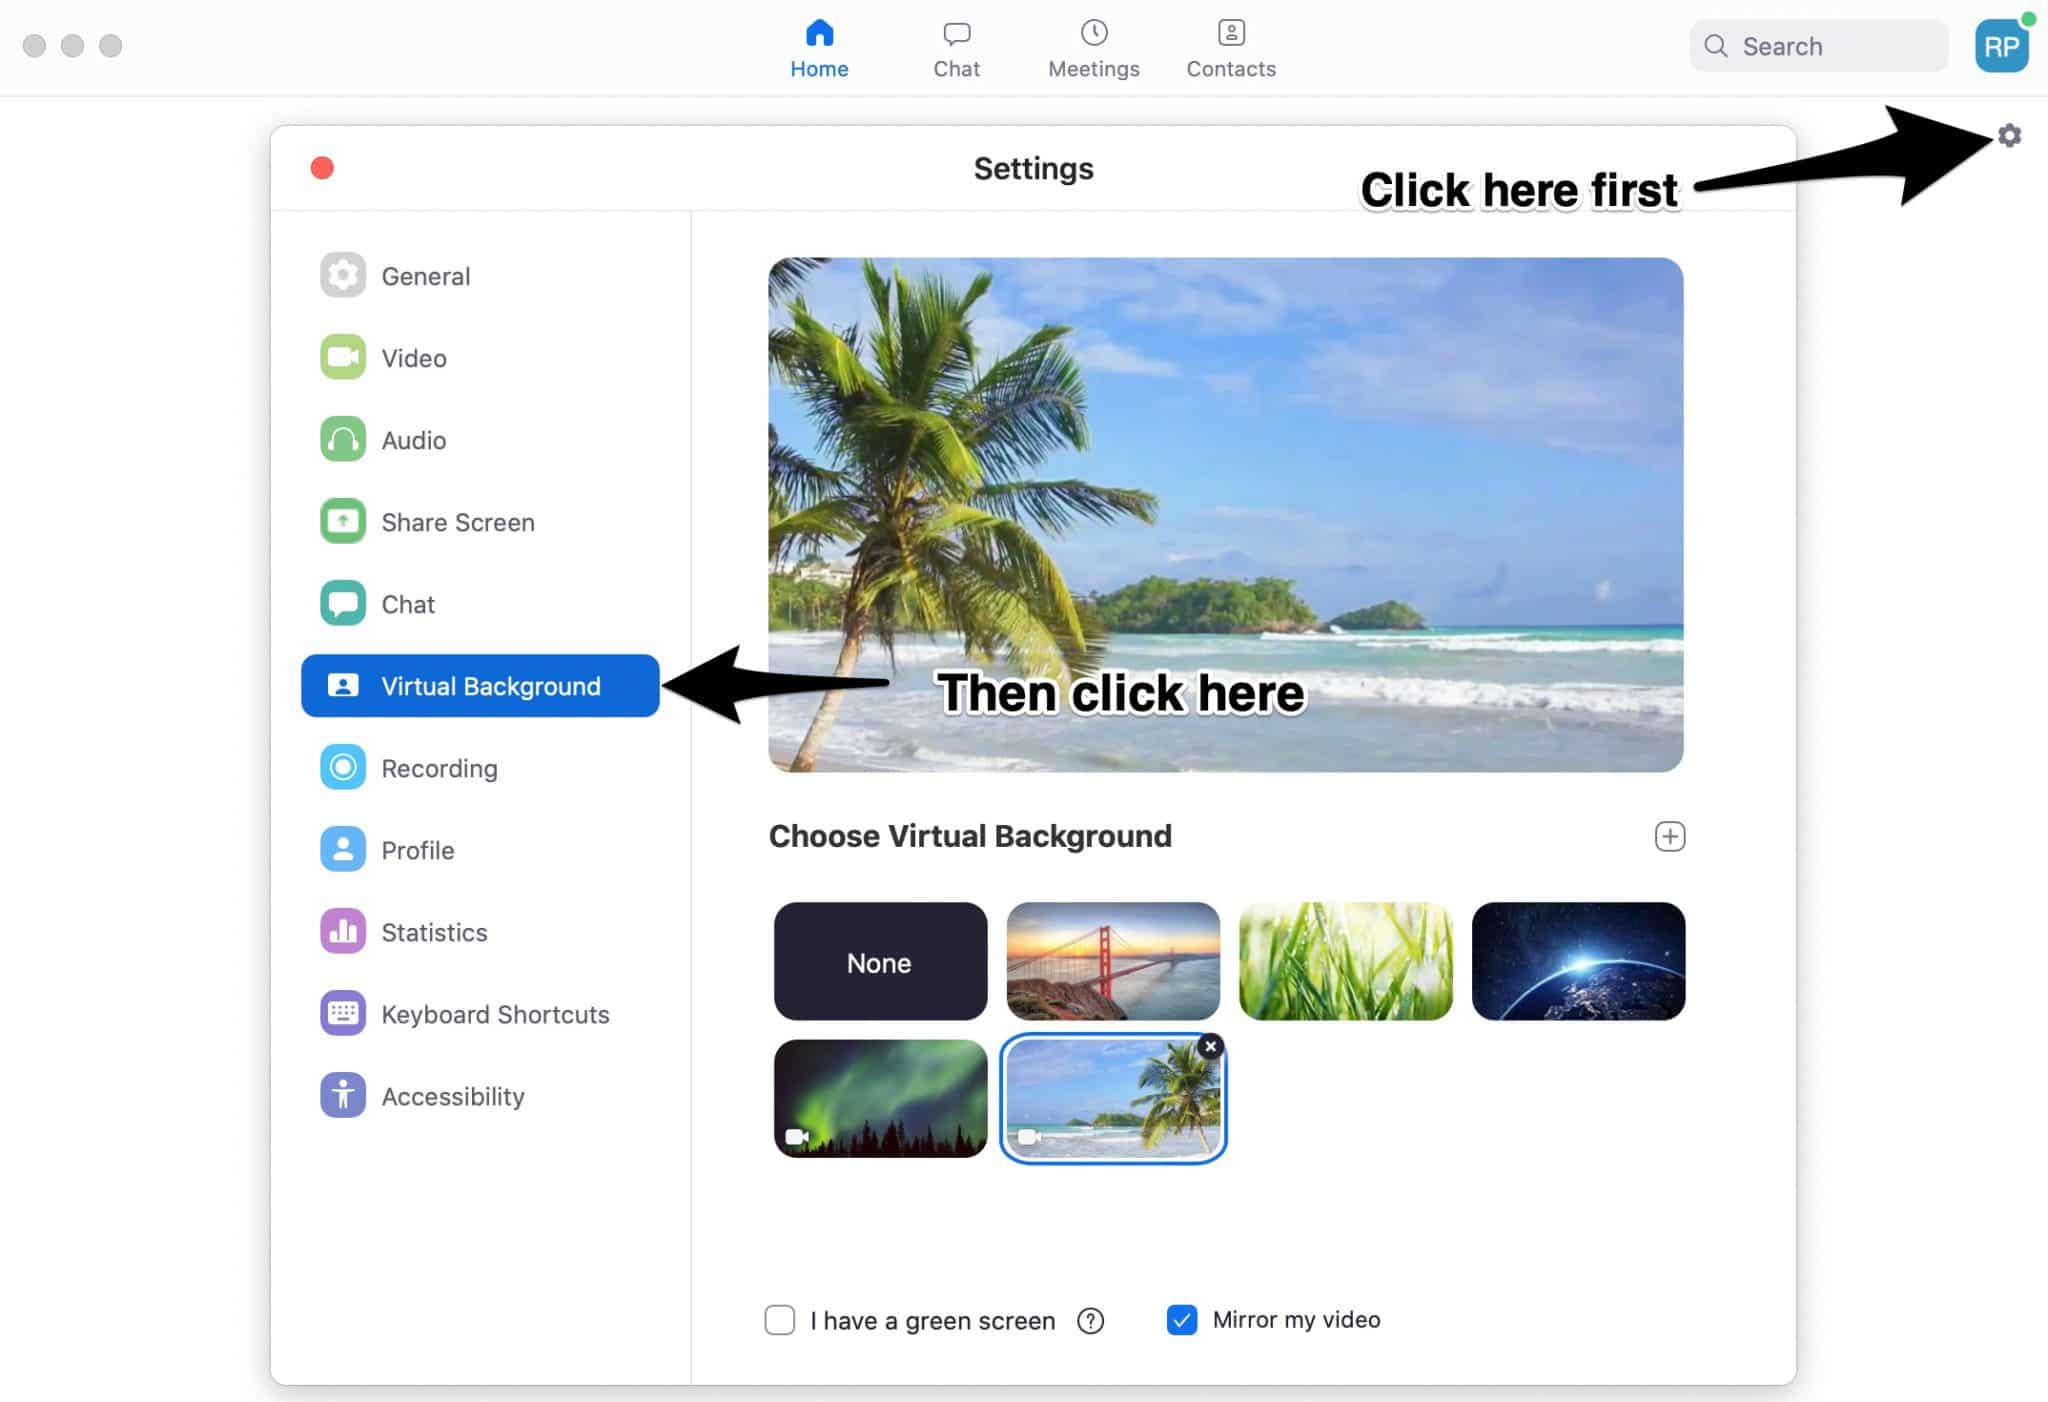Select the None virtual background option
Screen dimensions: 2048x1402
click(879, 960)
